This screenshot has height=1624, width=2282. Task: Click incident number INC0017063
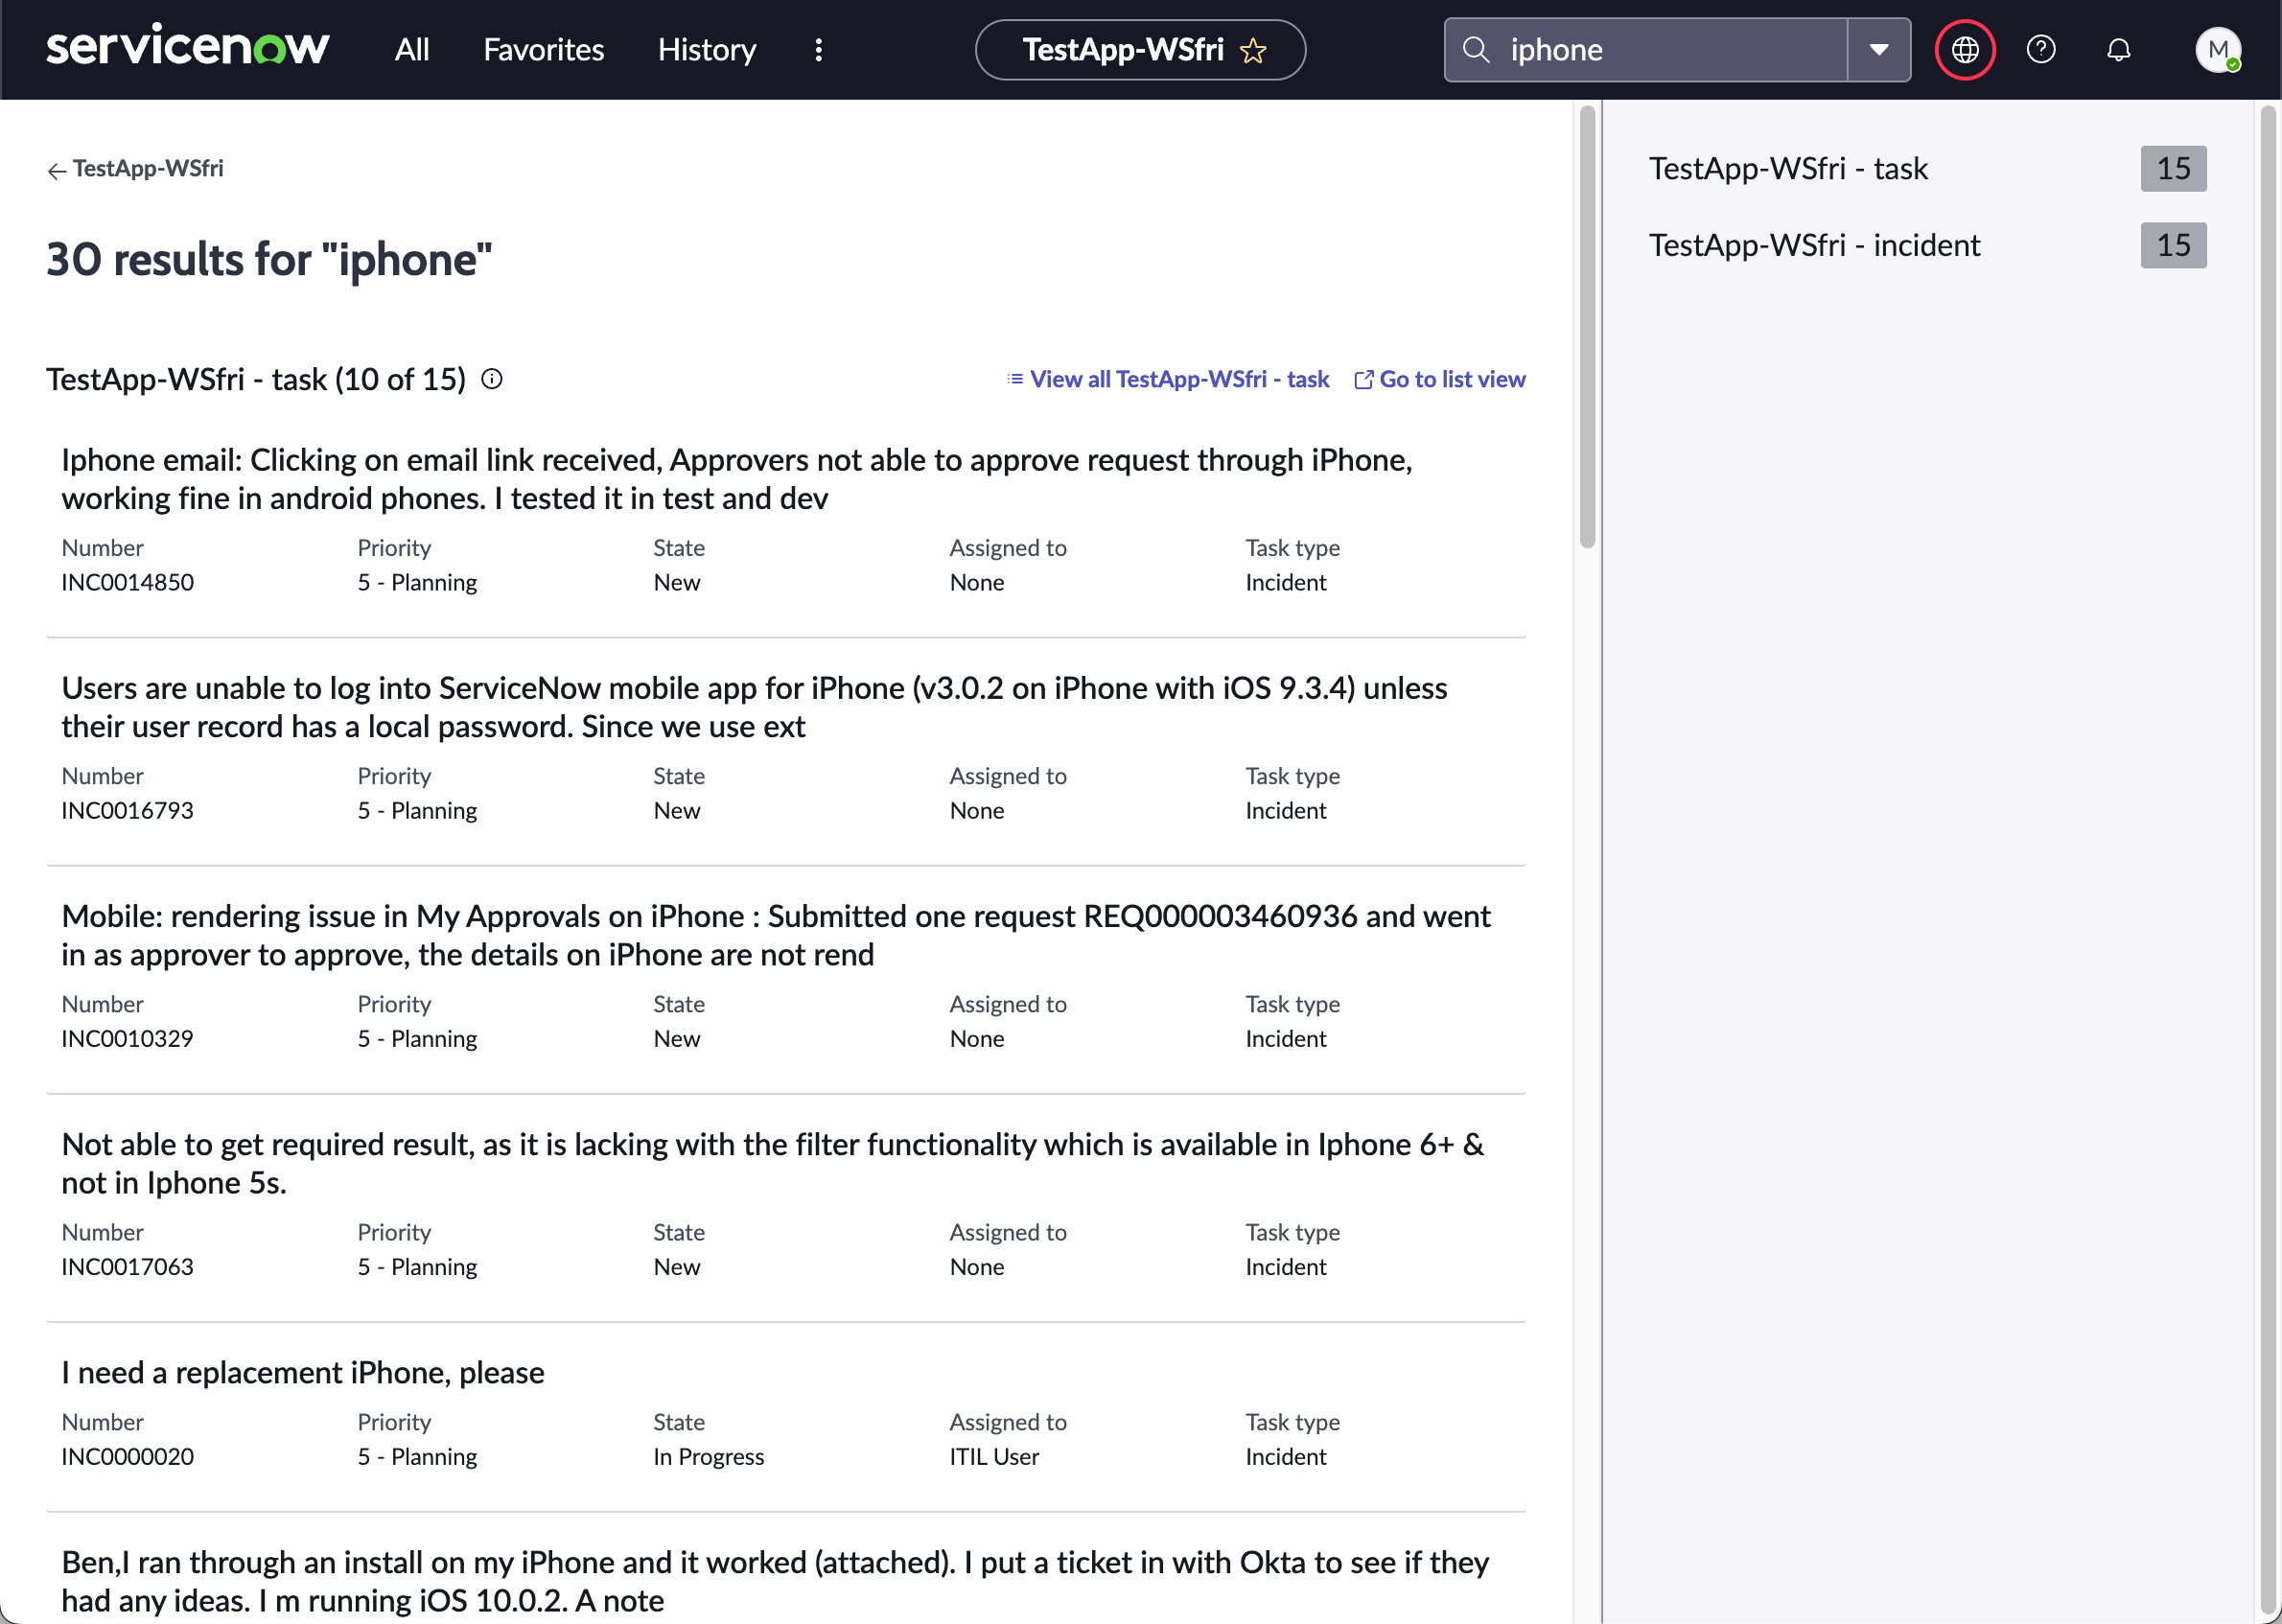click(x=127, y=1266)
